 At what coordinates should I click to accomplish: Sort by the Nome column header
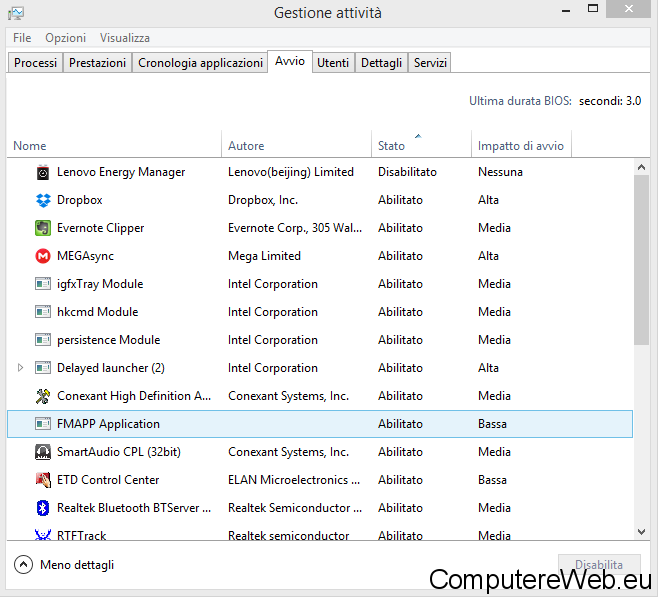[114, 146]
